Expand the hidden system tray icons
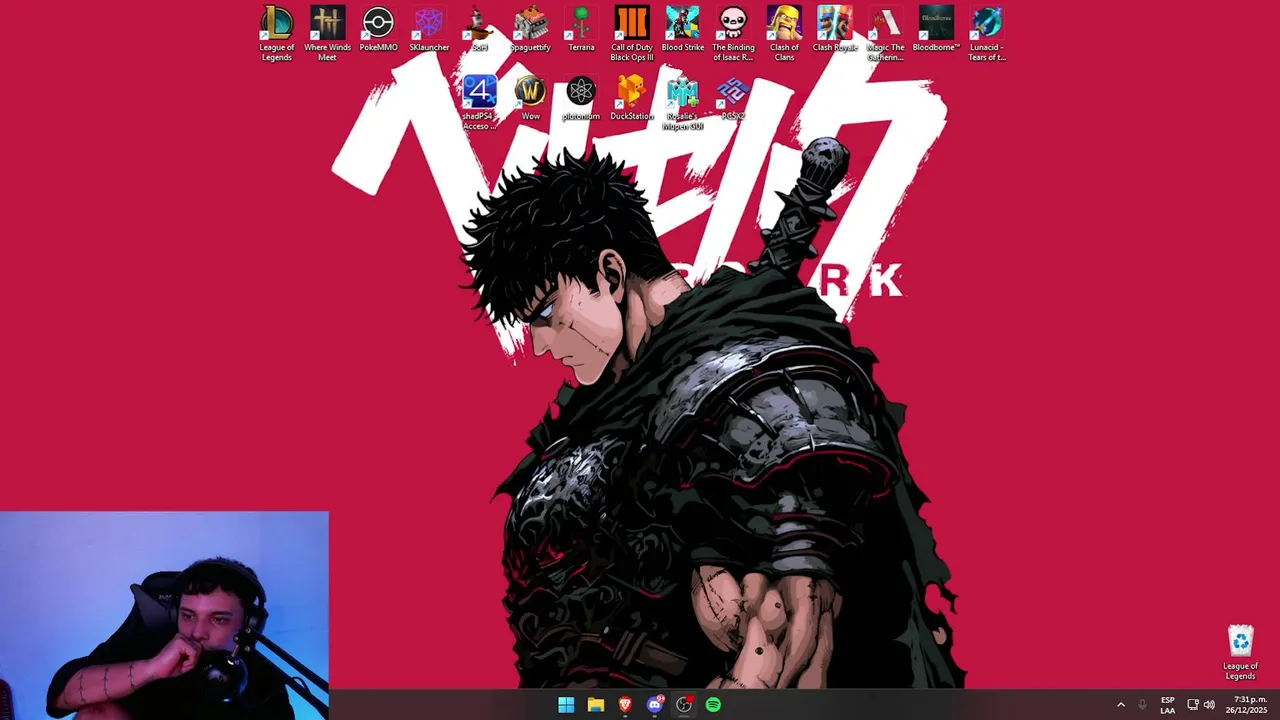This screenshot has height=720, width=1280. click(x=1120, y=705)
